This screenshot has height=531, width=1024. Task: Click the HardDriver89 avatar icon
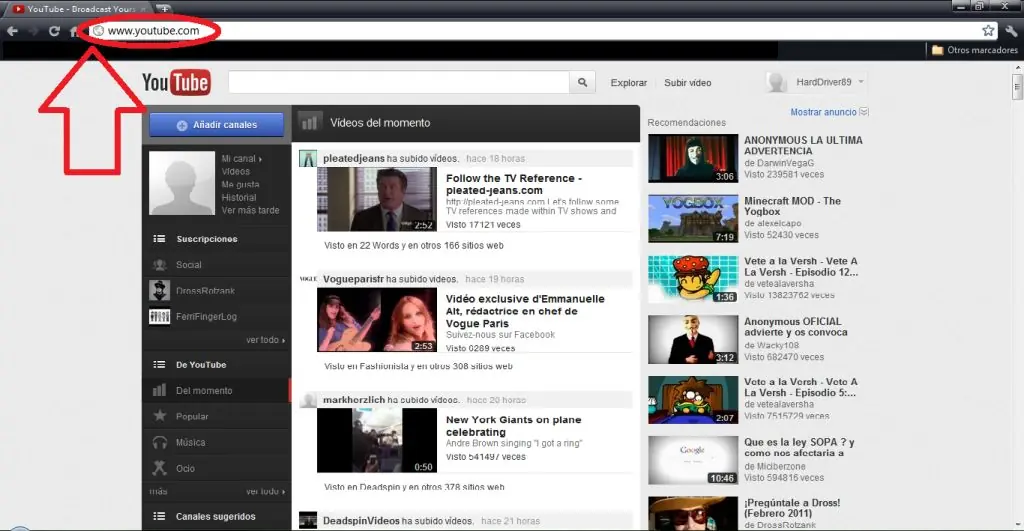[x=776, y=82]
